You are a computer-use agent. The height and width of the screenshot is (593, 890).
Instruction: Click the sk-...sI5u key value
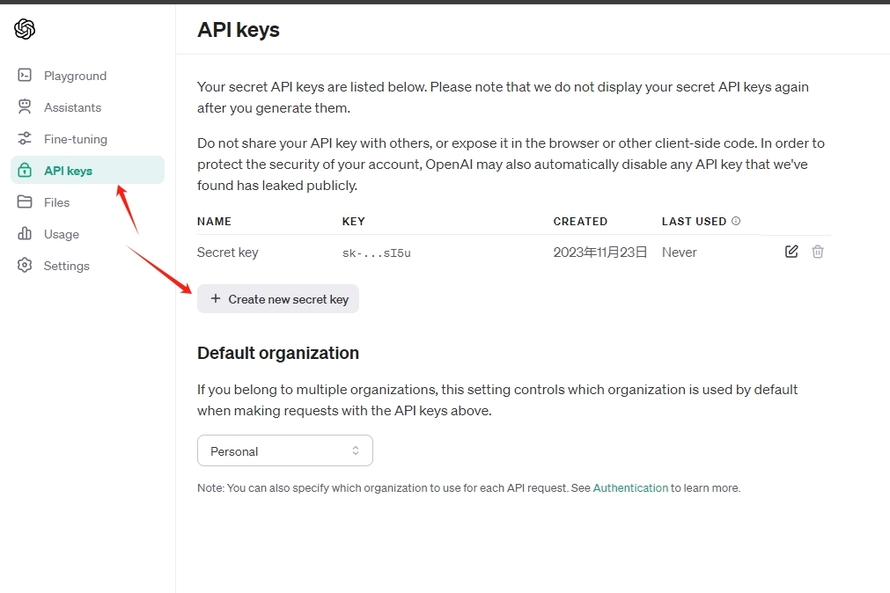(x=376, y=253)
